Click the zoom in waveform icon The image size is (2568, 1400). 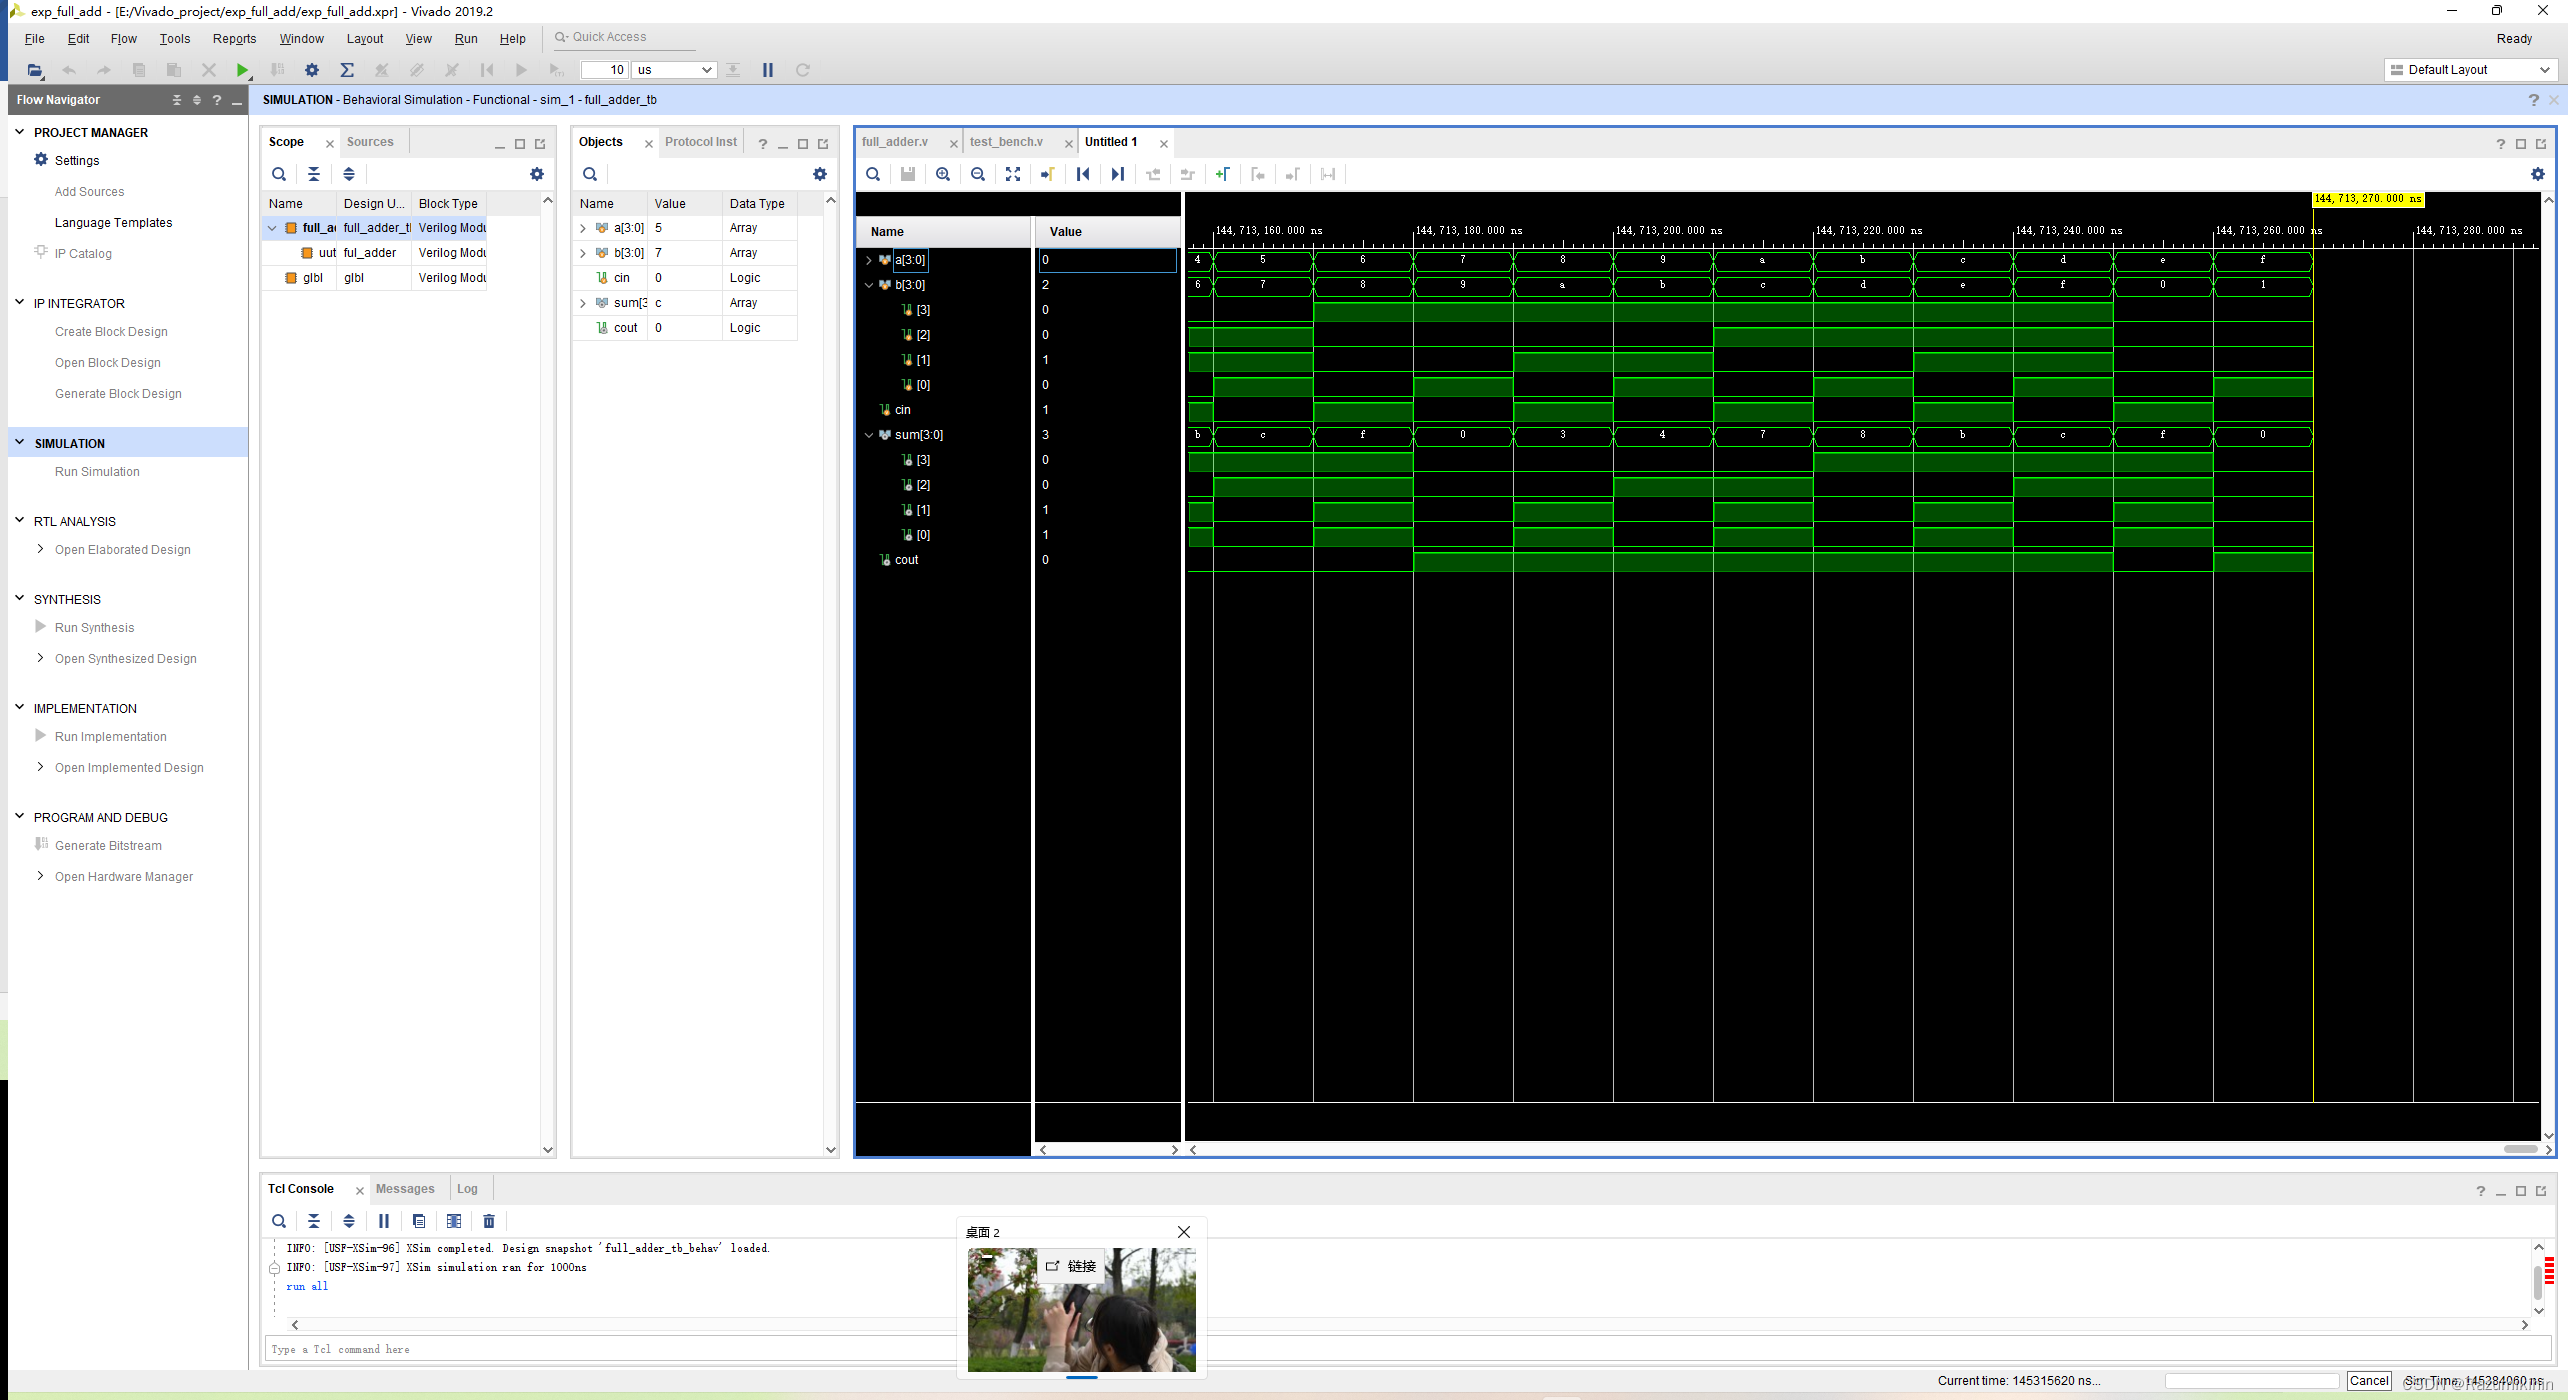tap(943, 174)
